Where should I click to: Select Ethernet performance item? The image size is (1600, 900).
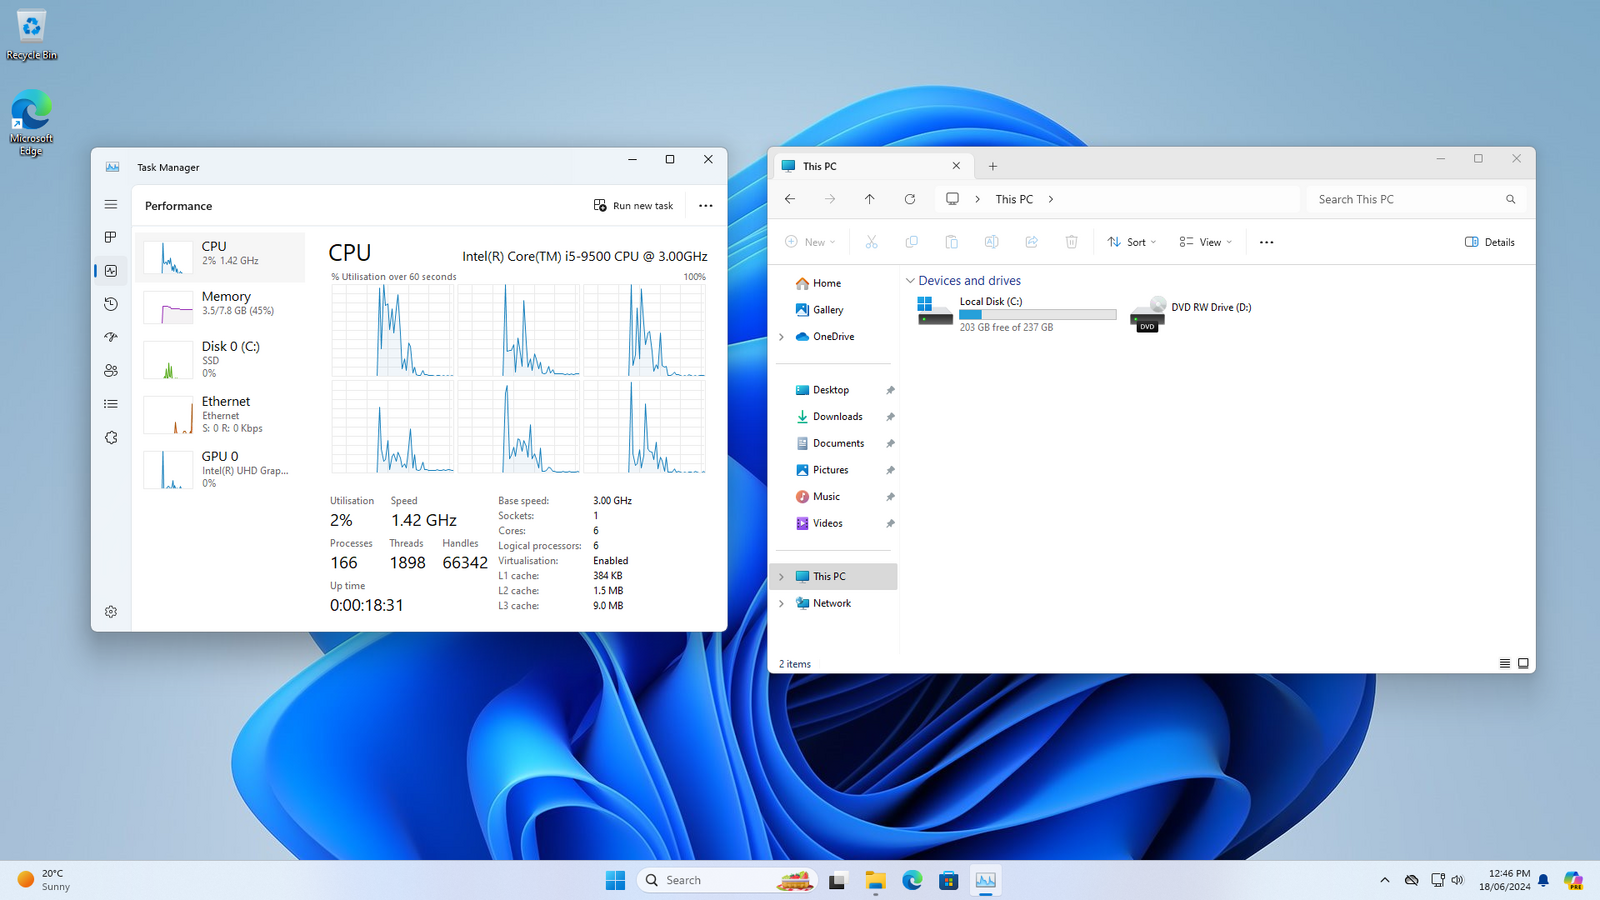(x=220, y=414)
